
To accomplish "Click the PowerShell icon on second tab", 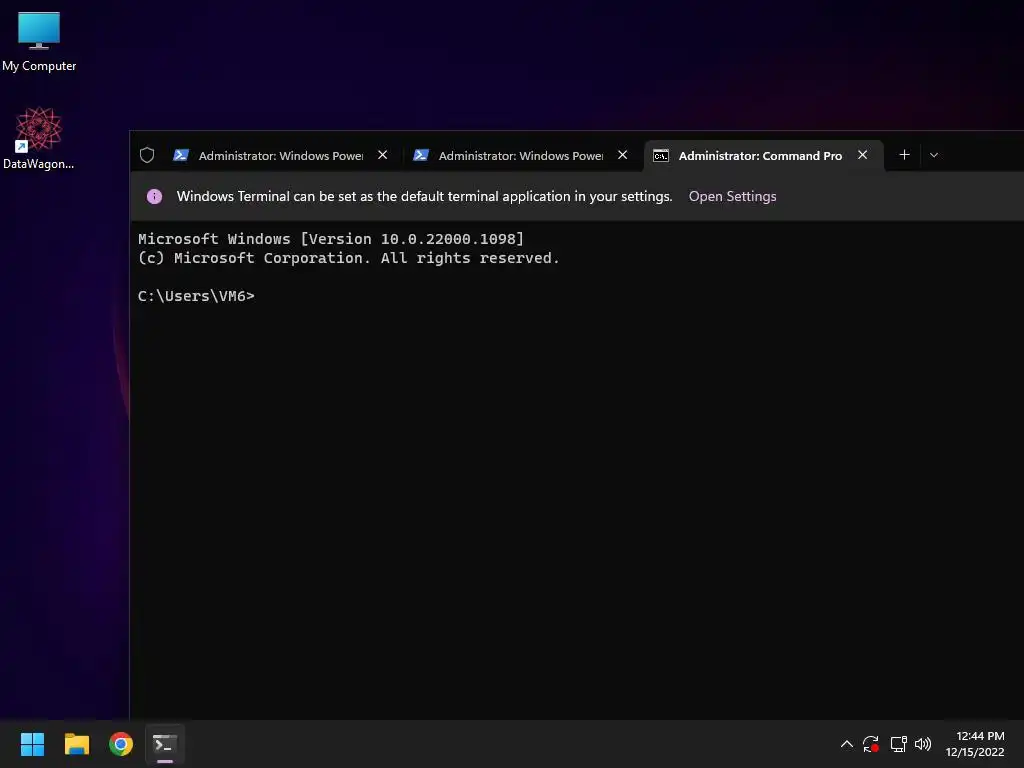I will point(421,155).
